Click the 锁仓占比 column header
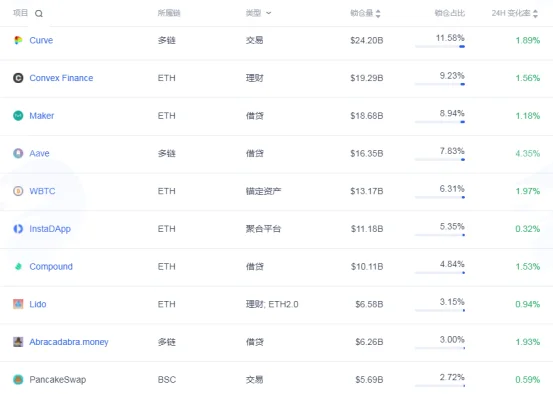553x395 pixels. coord(450,13)
